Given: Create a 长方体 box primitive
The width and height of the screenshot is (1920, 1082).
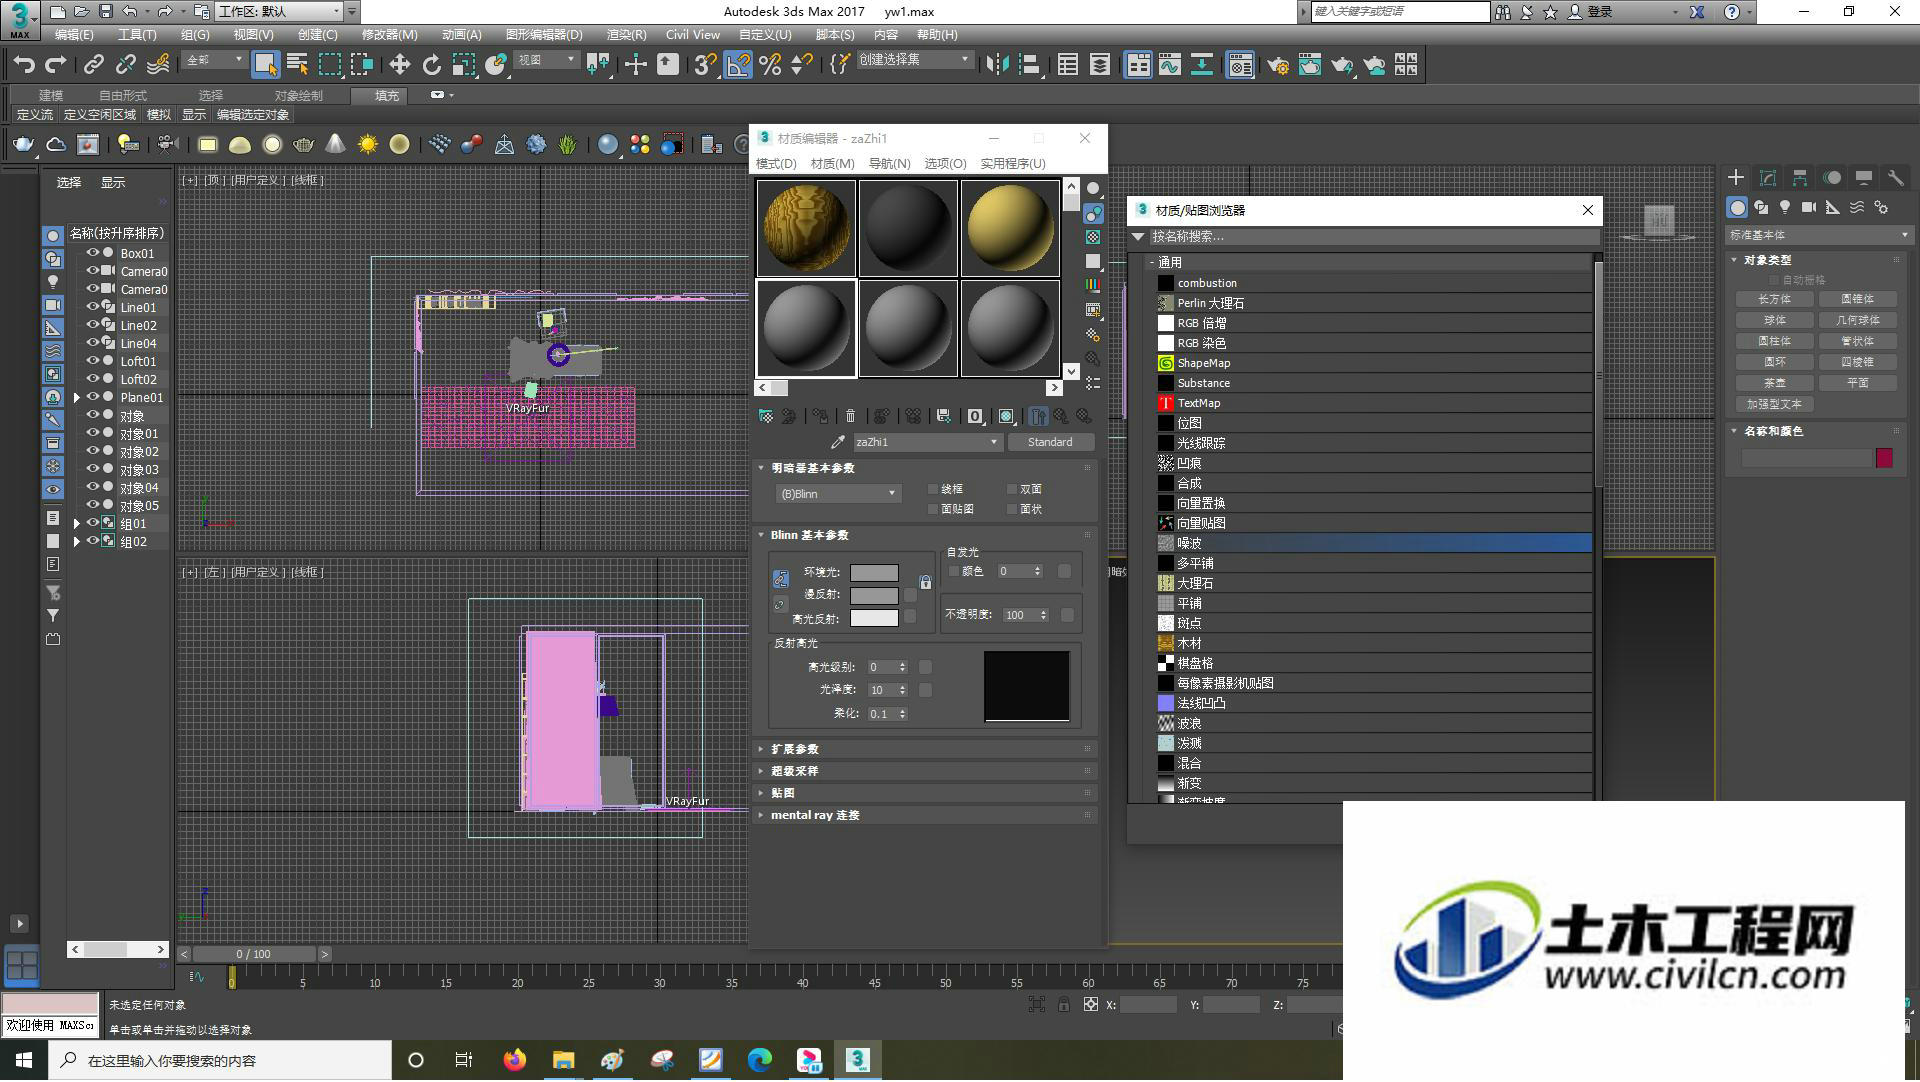Looking at the screenshot, I should [1775, 300].
